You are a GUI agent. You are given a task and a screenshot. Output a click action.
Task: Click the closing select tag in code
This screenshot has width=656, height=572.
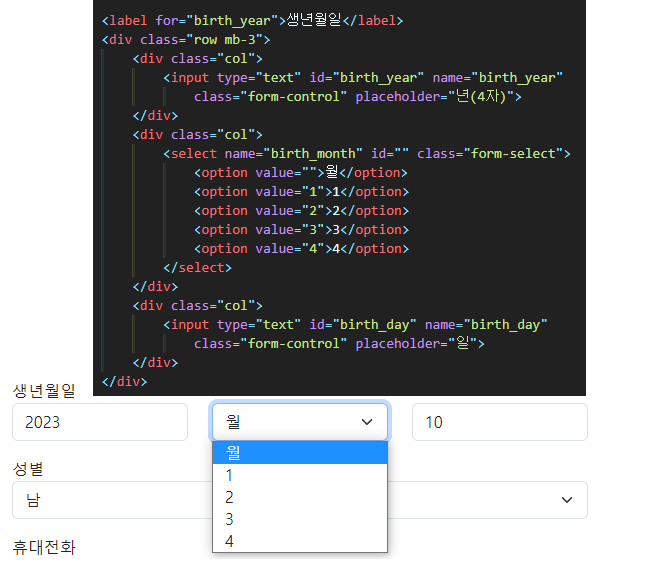click(x=197, y=267)
